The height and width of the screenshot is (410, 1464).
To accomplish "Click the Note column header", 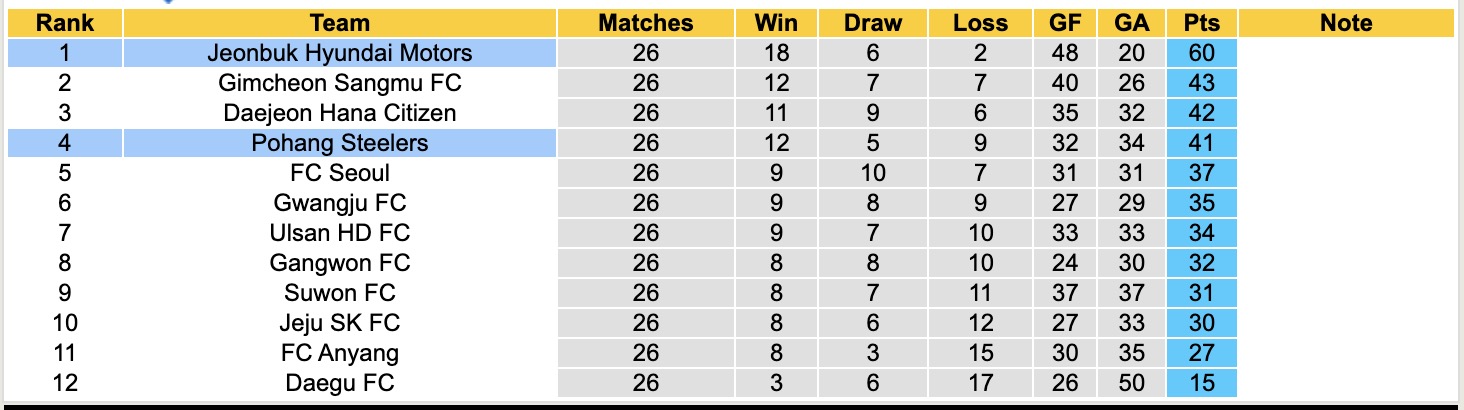I will (1346, 23).
